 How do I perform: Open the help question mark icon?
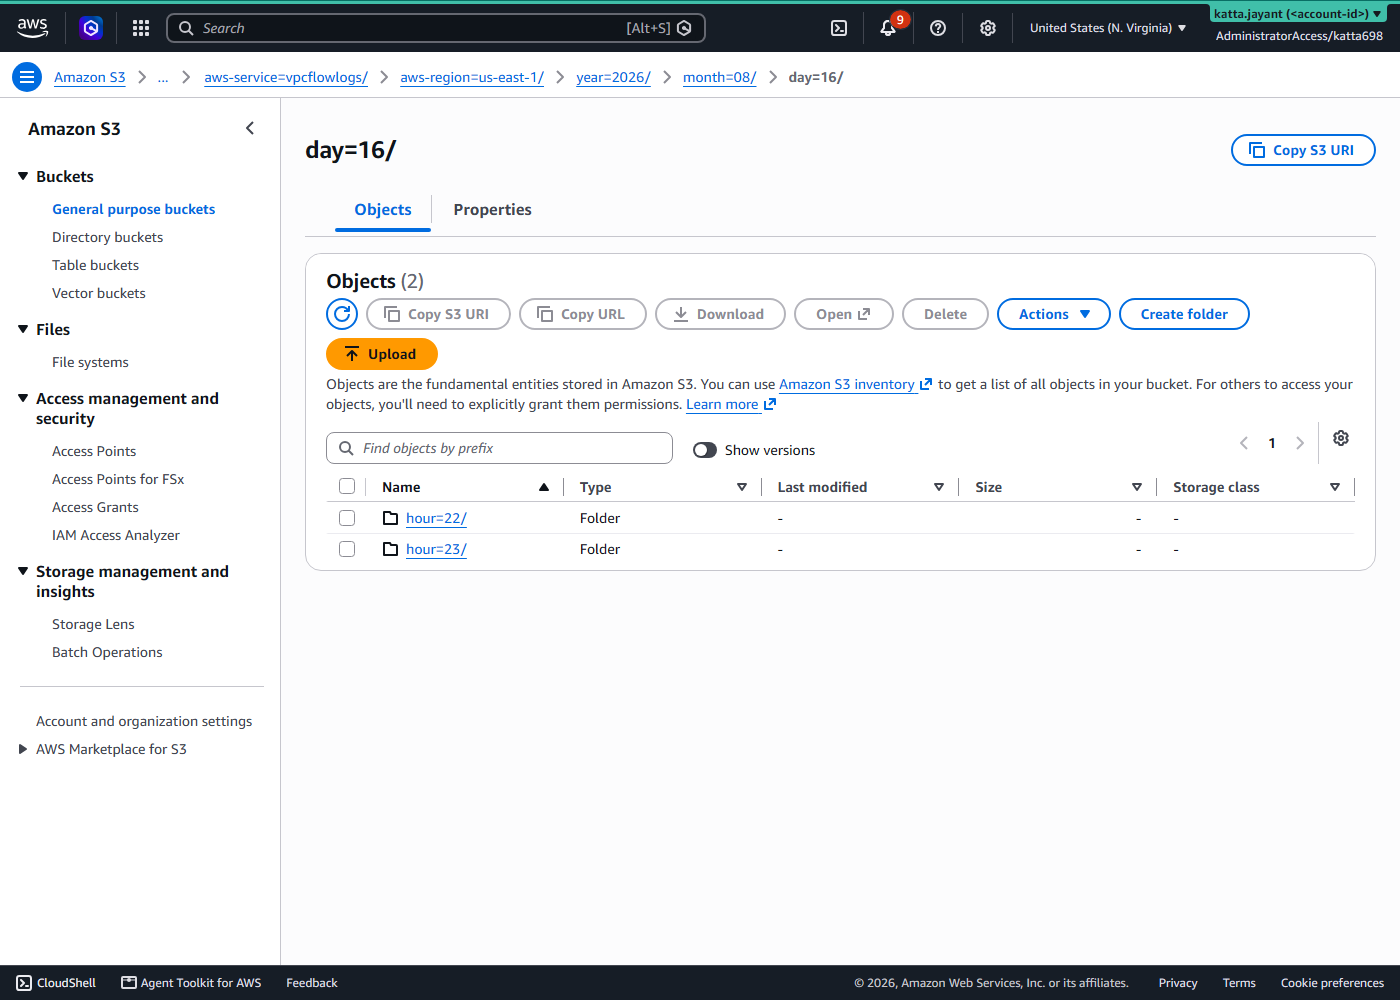tap(938, 28)
